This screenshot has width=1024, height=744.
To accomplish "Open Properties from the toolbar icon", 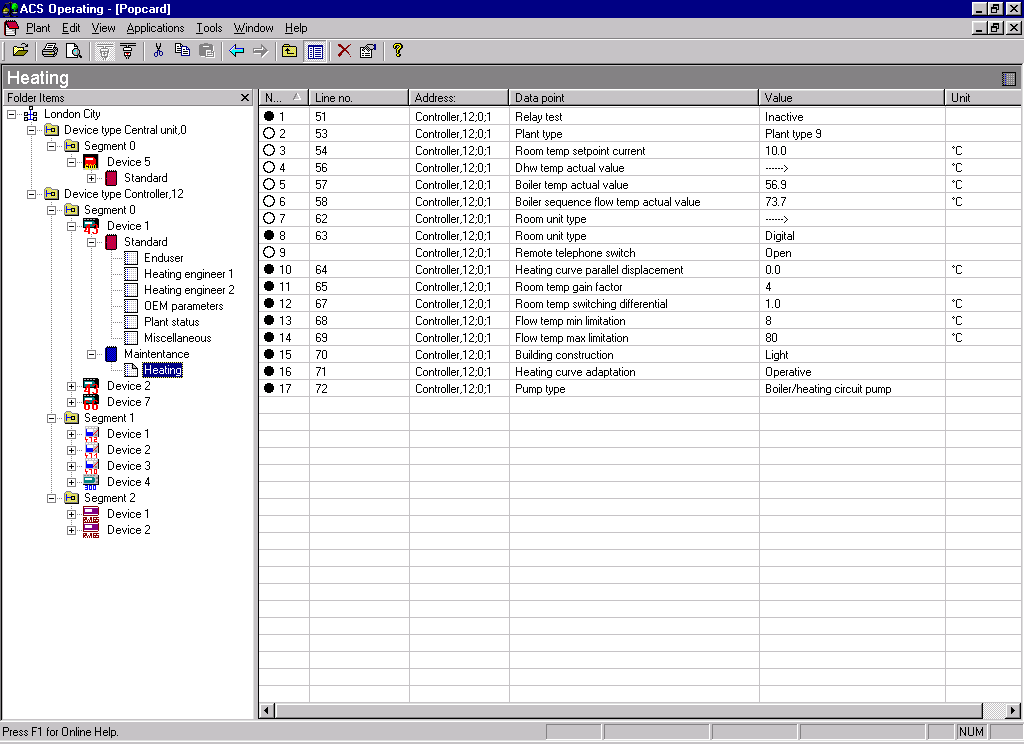I will (368, 51).
